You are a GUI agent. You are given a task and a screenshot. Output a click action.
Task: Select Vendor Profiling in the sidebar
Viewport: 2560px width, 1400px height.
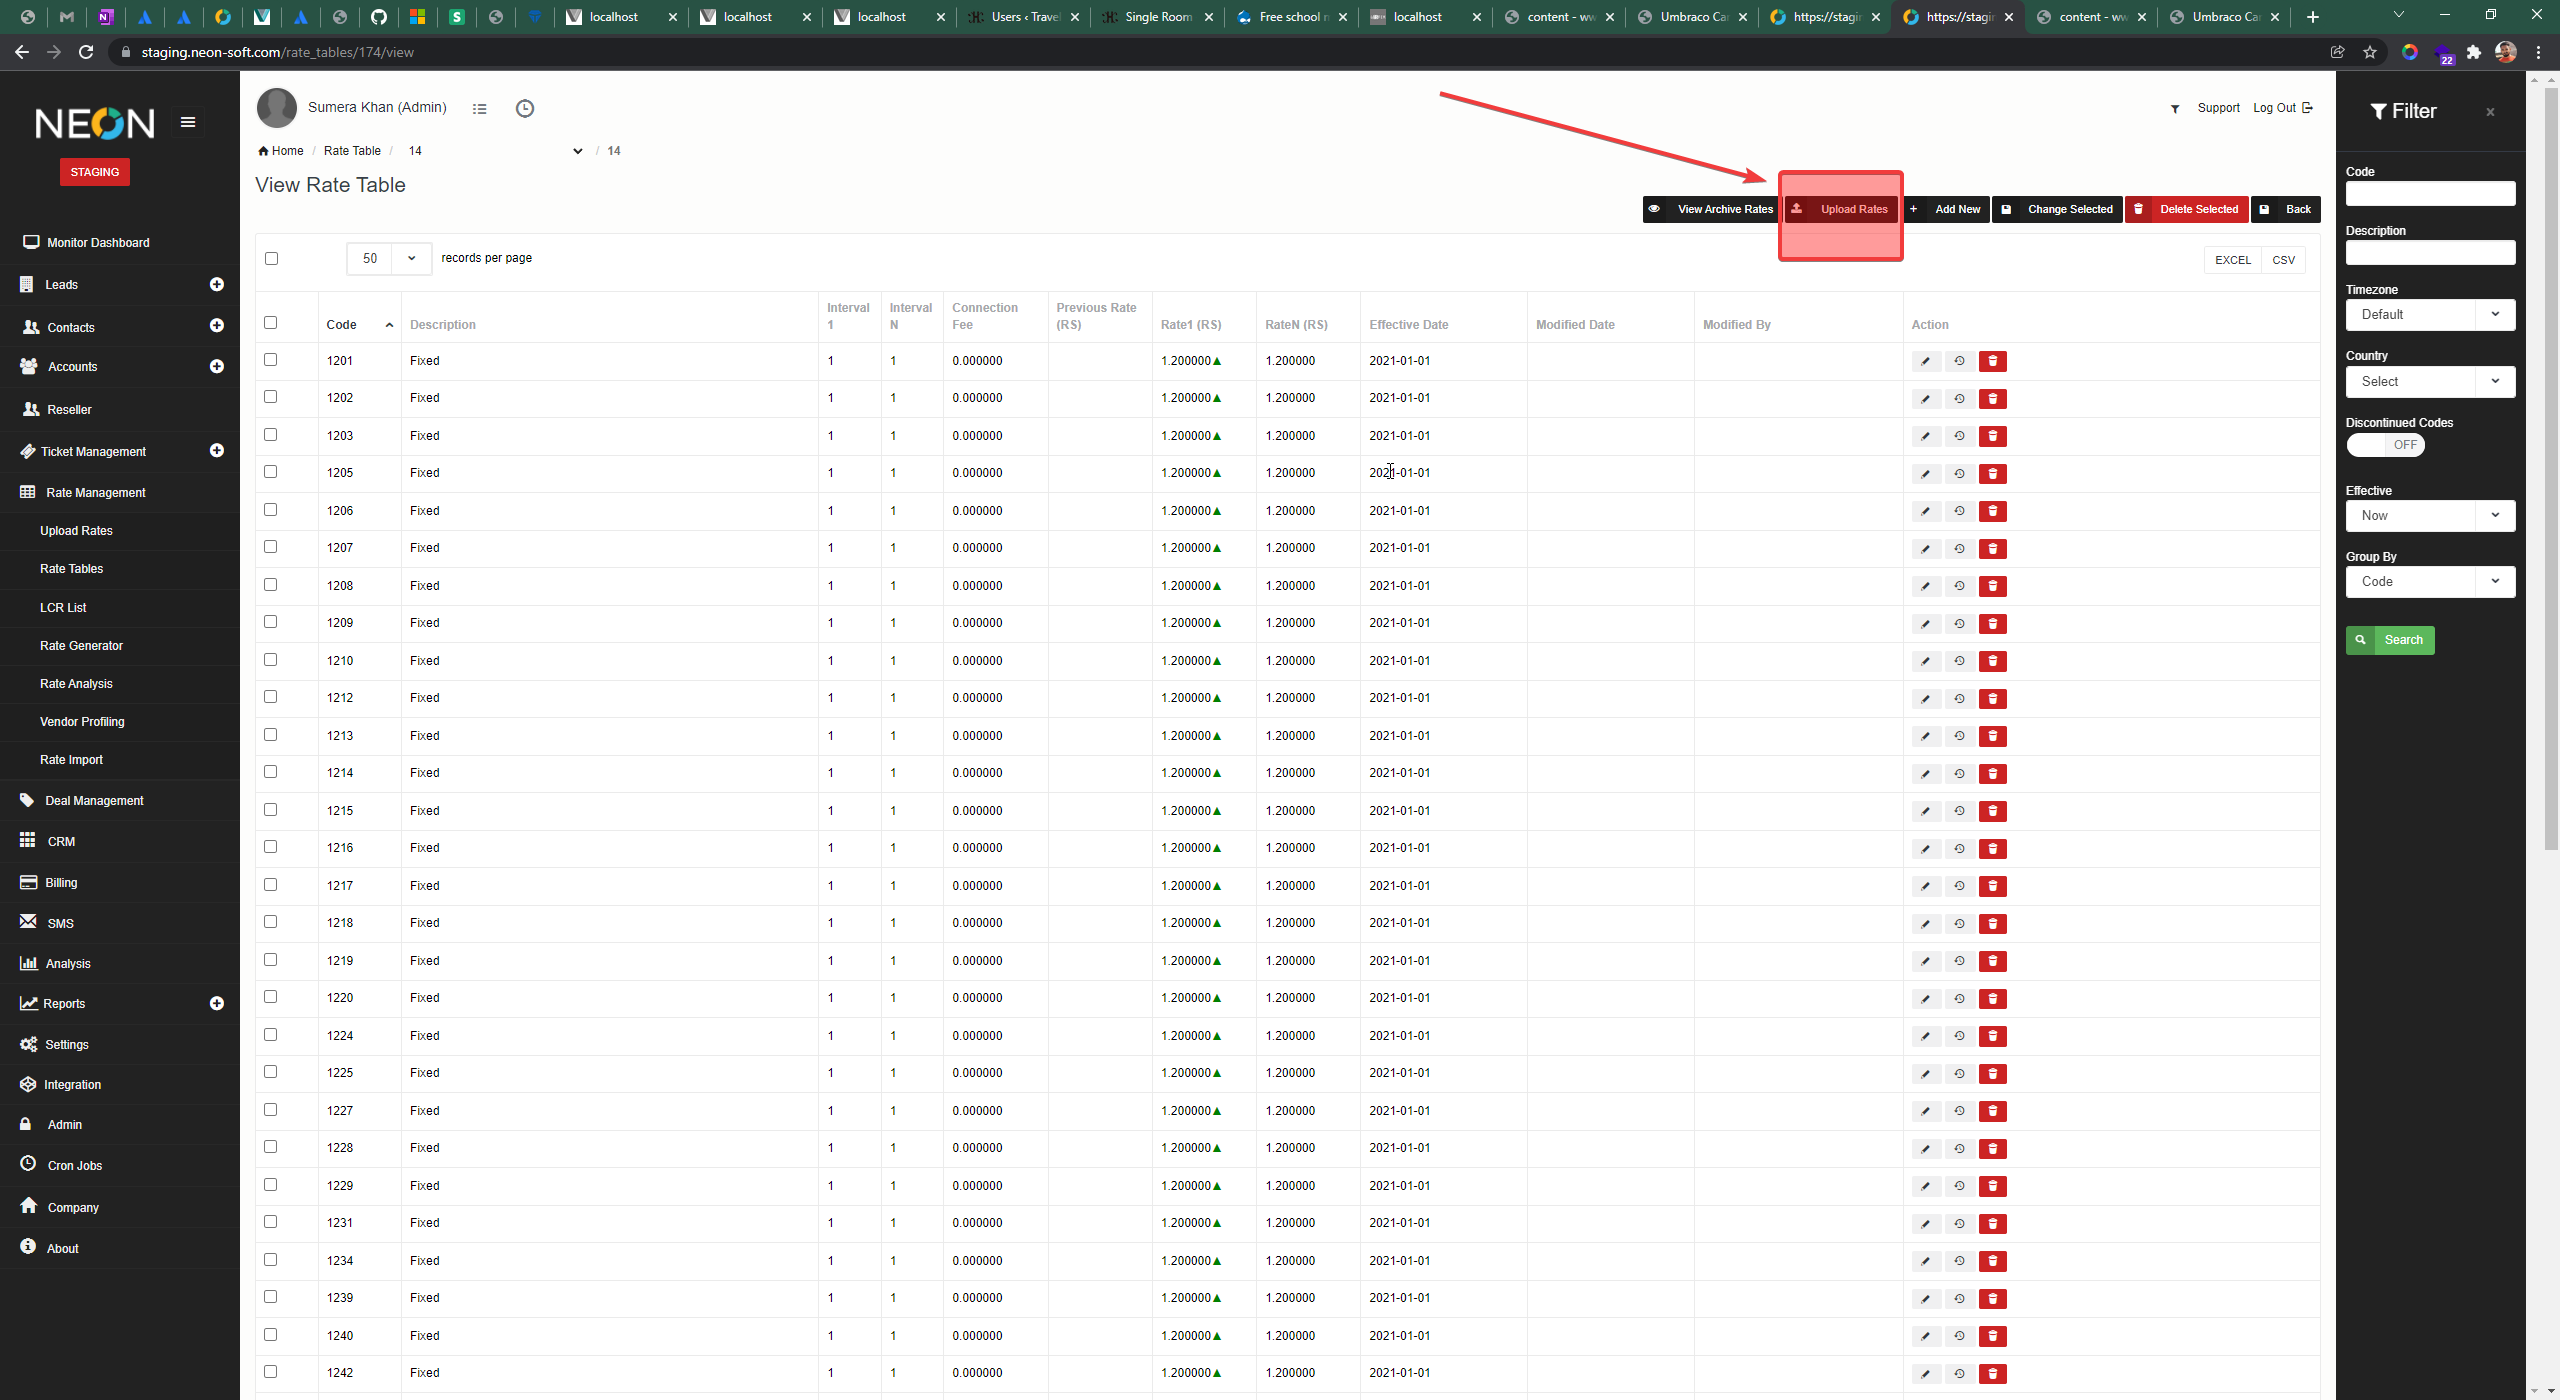click(82, 721)
